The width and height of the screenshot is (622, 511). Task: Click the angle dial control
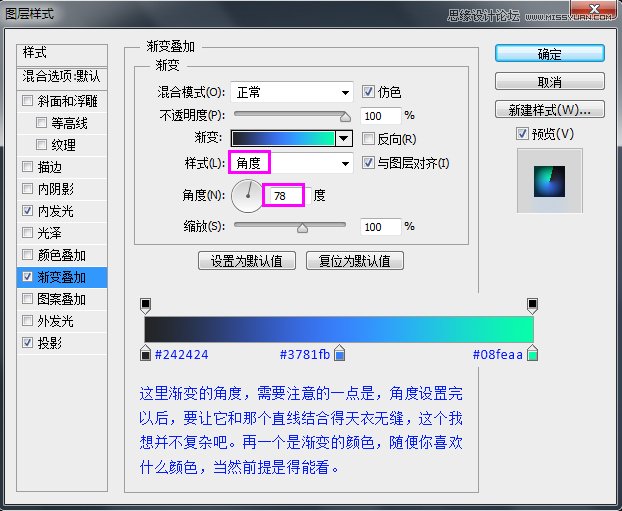point(248,196)
